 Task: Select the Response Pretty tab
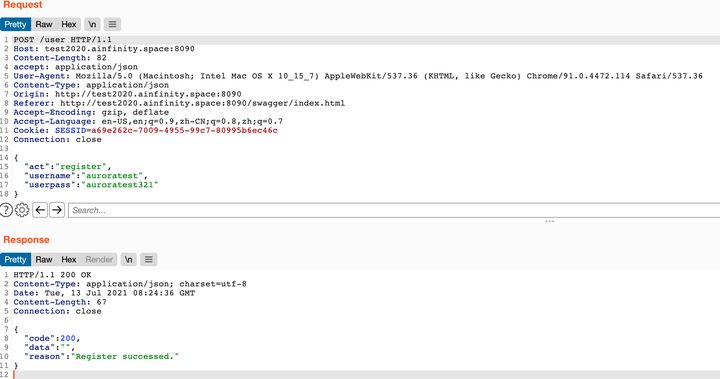16,259
